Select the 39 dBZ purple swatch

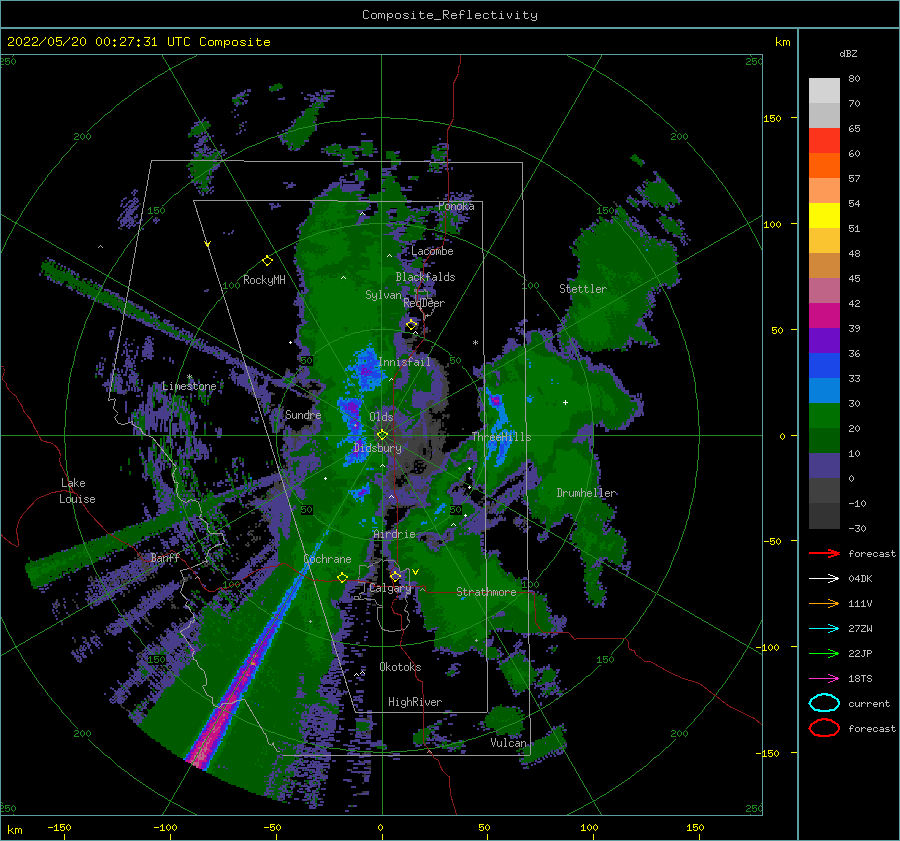824,340
